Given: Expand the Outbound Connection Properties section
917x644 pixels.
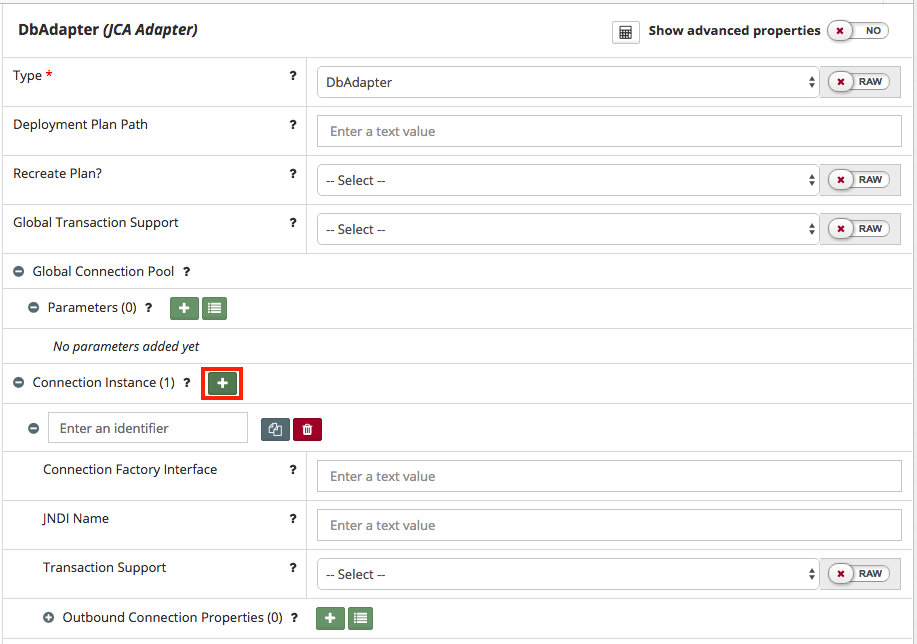Looking at the screenshot, I should point(48,618).
